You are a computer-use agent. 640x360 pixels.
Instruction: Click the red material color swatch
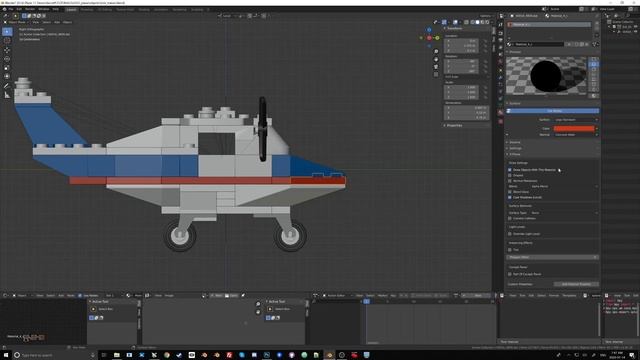(x=573, y=129)
